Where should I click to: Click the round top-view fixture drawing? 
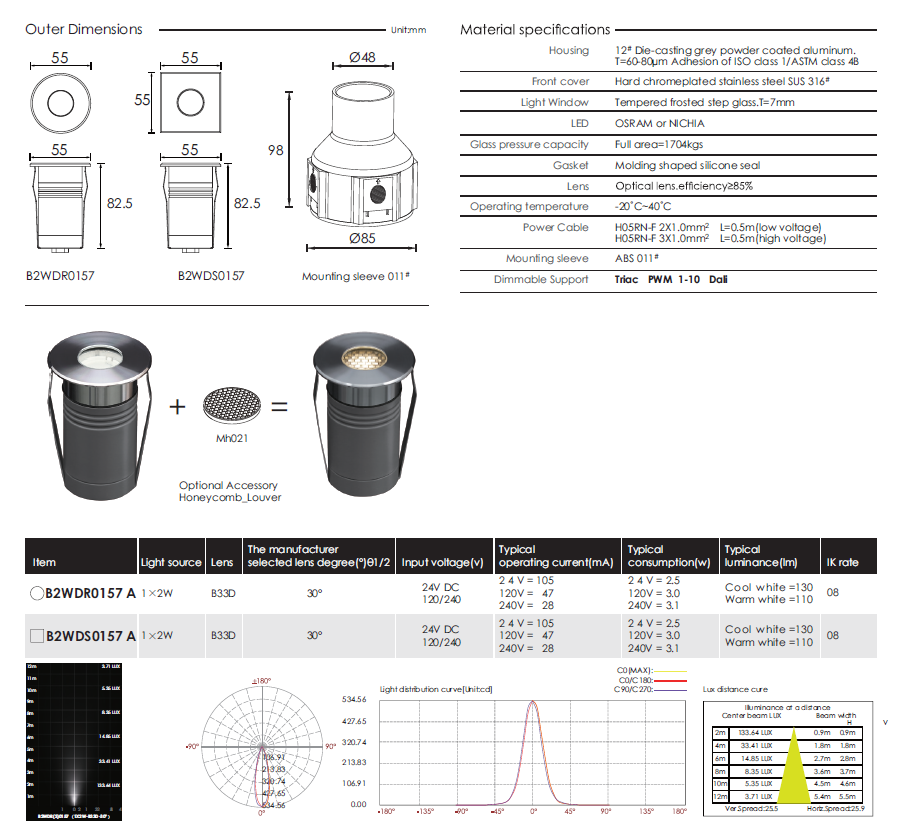click(59, 101)
